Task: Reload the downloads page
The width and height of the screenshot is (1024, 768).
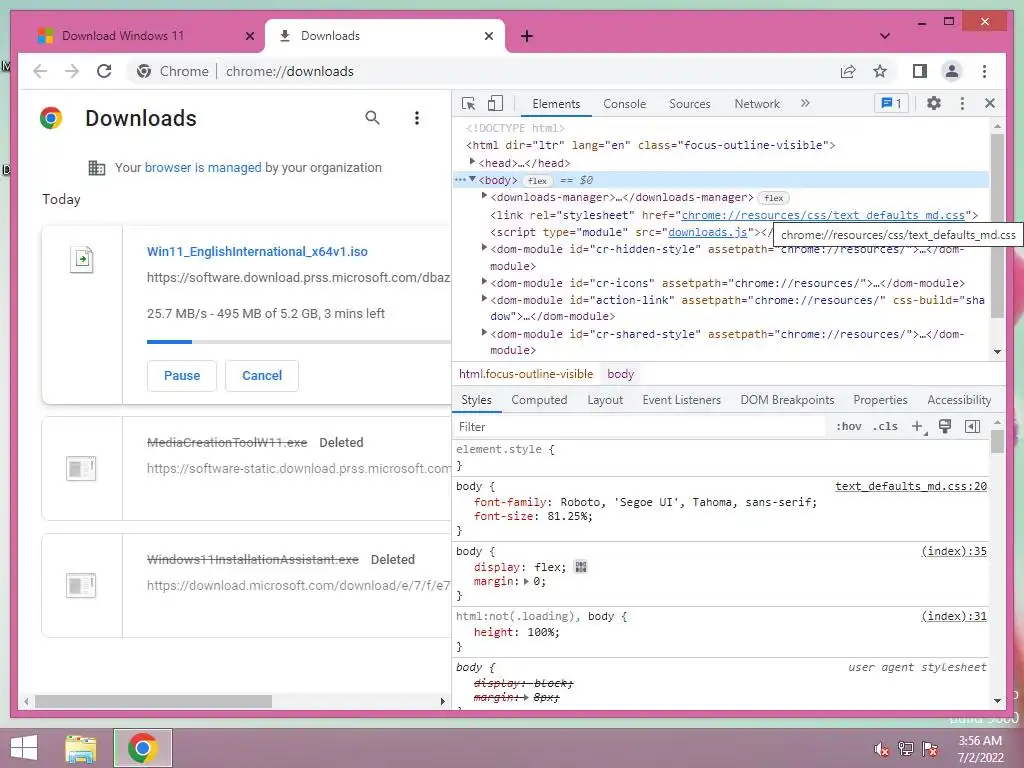Action: pos(104,71)
